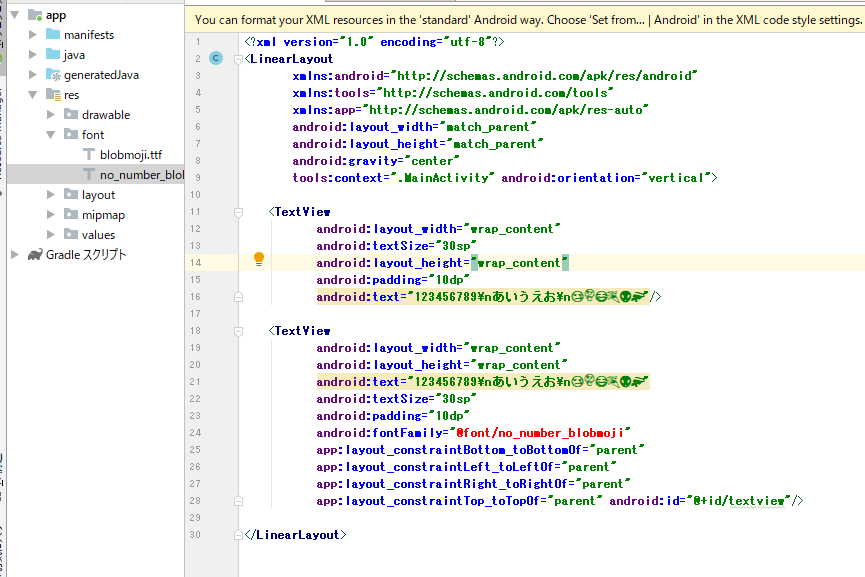Collapse the TextView code fold at line 11
865x577 pixels.
[237, 211]
